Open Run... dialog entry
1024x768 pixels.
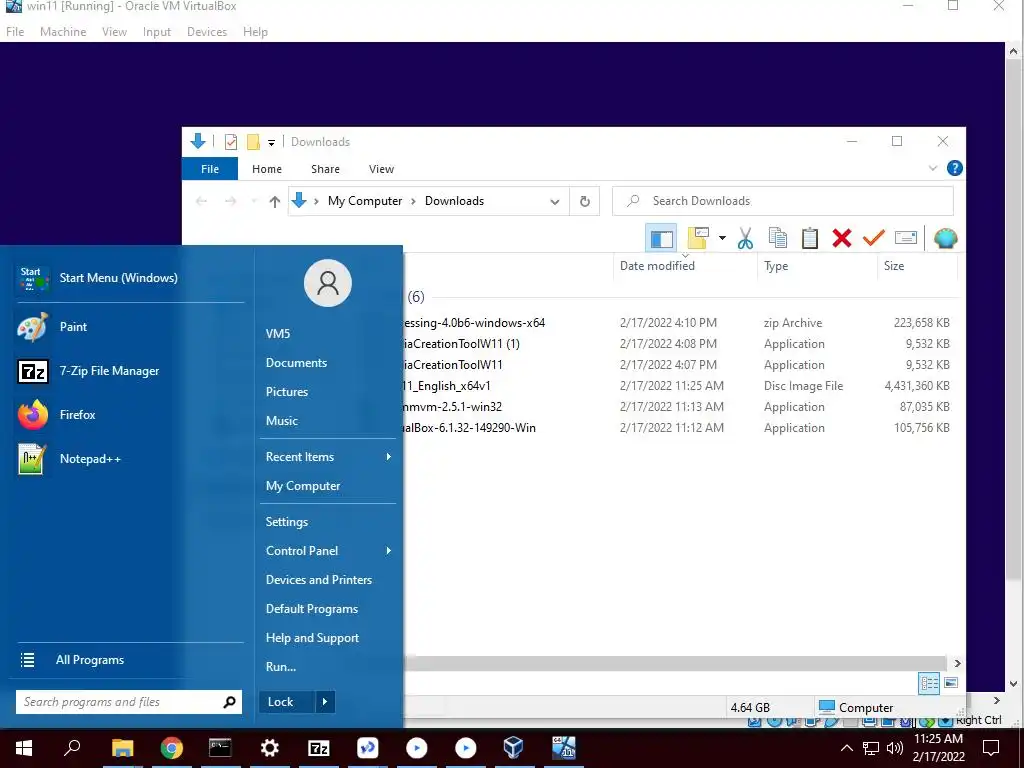pos(281,667)
